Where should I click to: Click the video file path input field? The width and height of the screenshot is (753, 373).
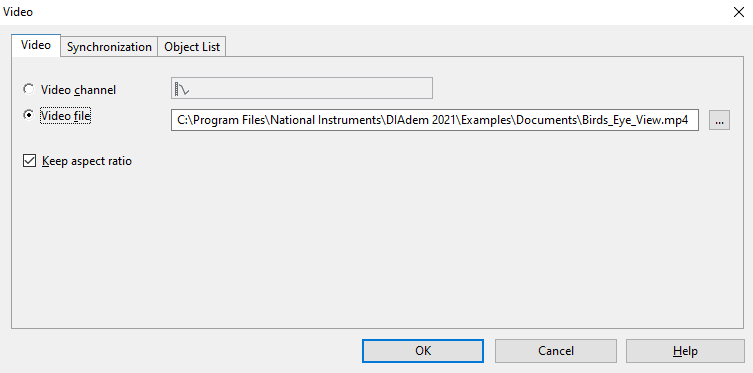tap(435, 120)
